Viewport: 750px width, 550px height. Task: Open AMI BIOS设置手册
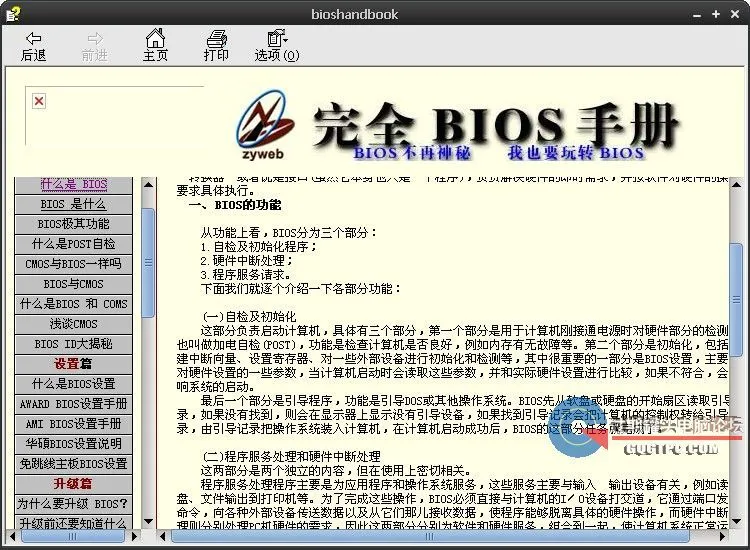[74, 424]
